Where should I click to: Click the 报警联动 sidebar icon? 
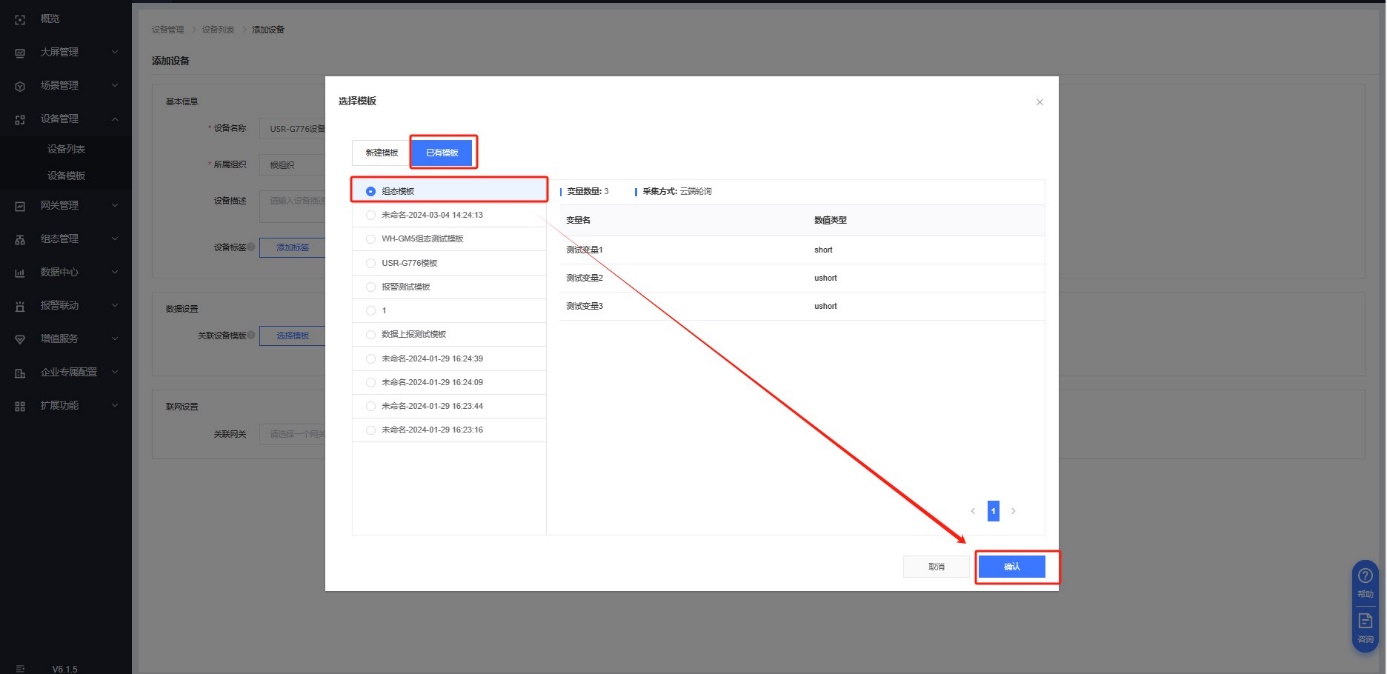[x=20, y=306]
